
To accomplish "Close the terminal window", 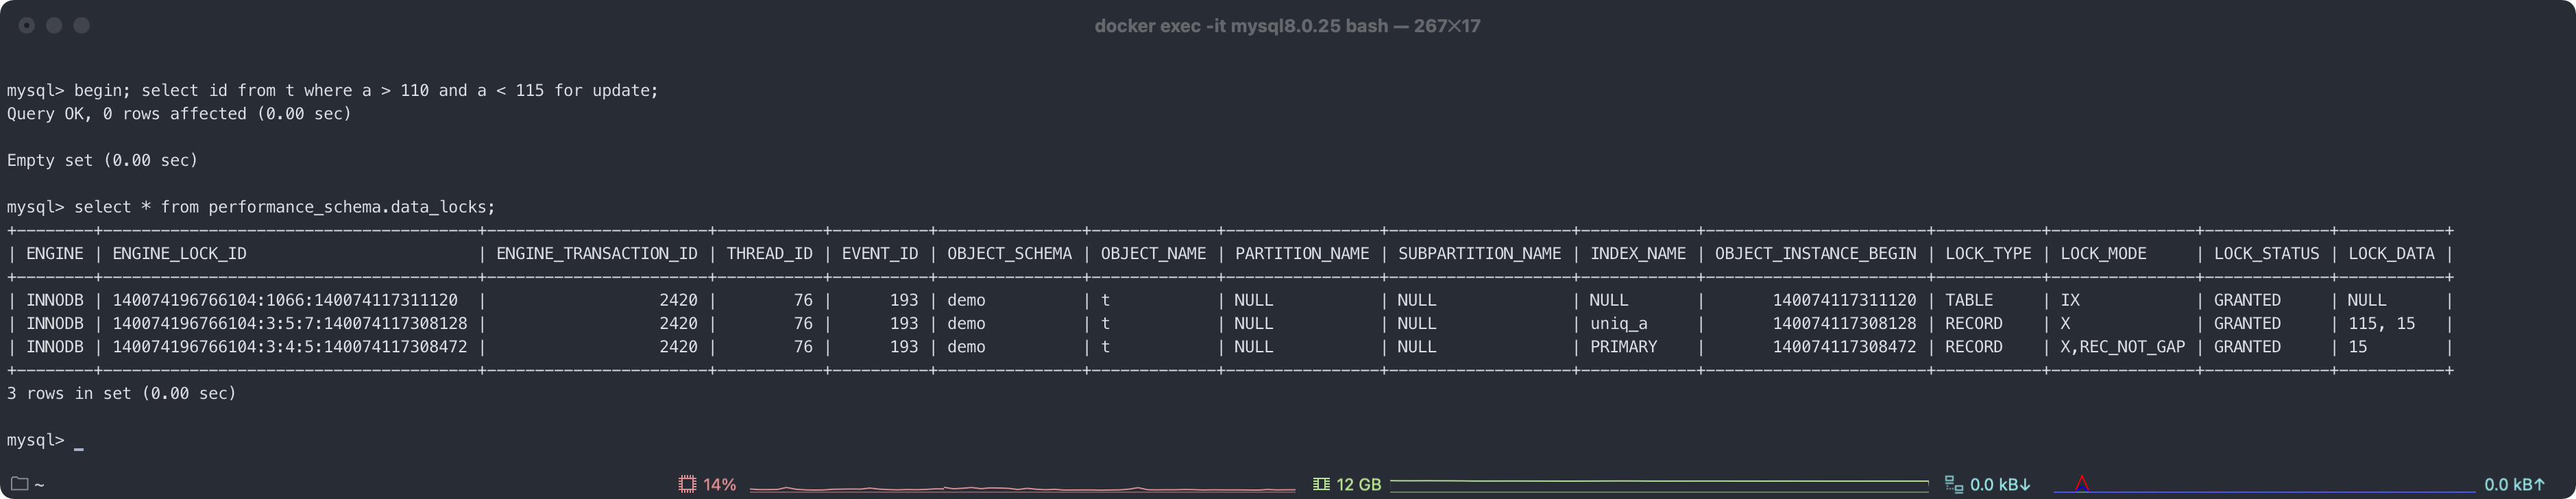I will [27, 25].
